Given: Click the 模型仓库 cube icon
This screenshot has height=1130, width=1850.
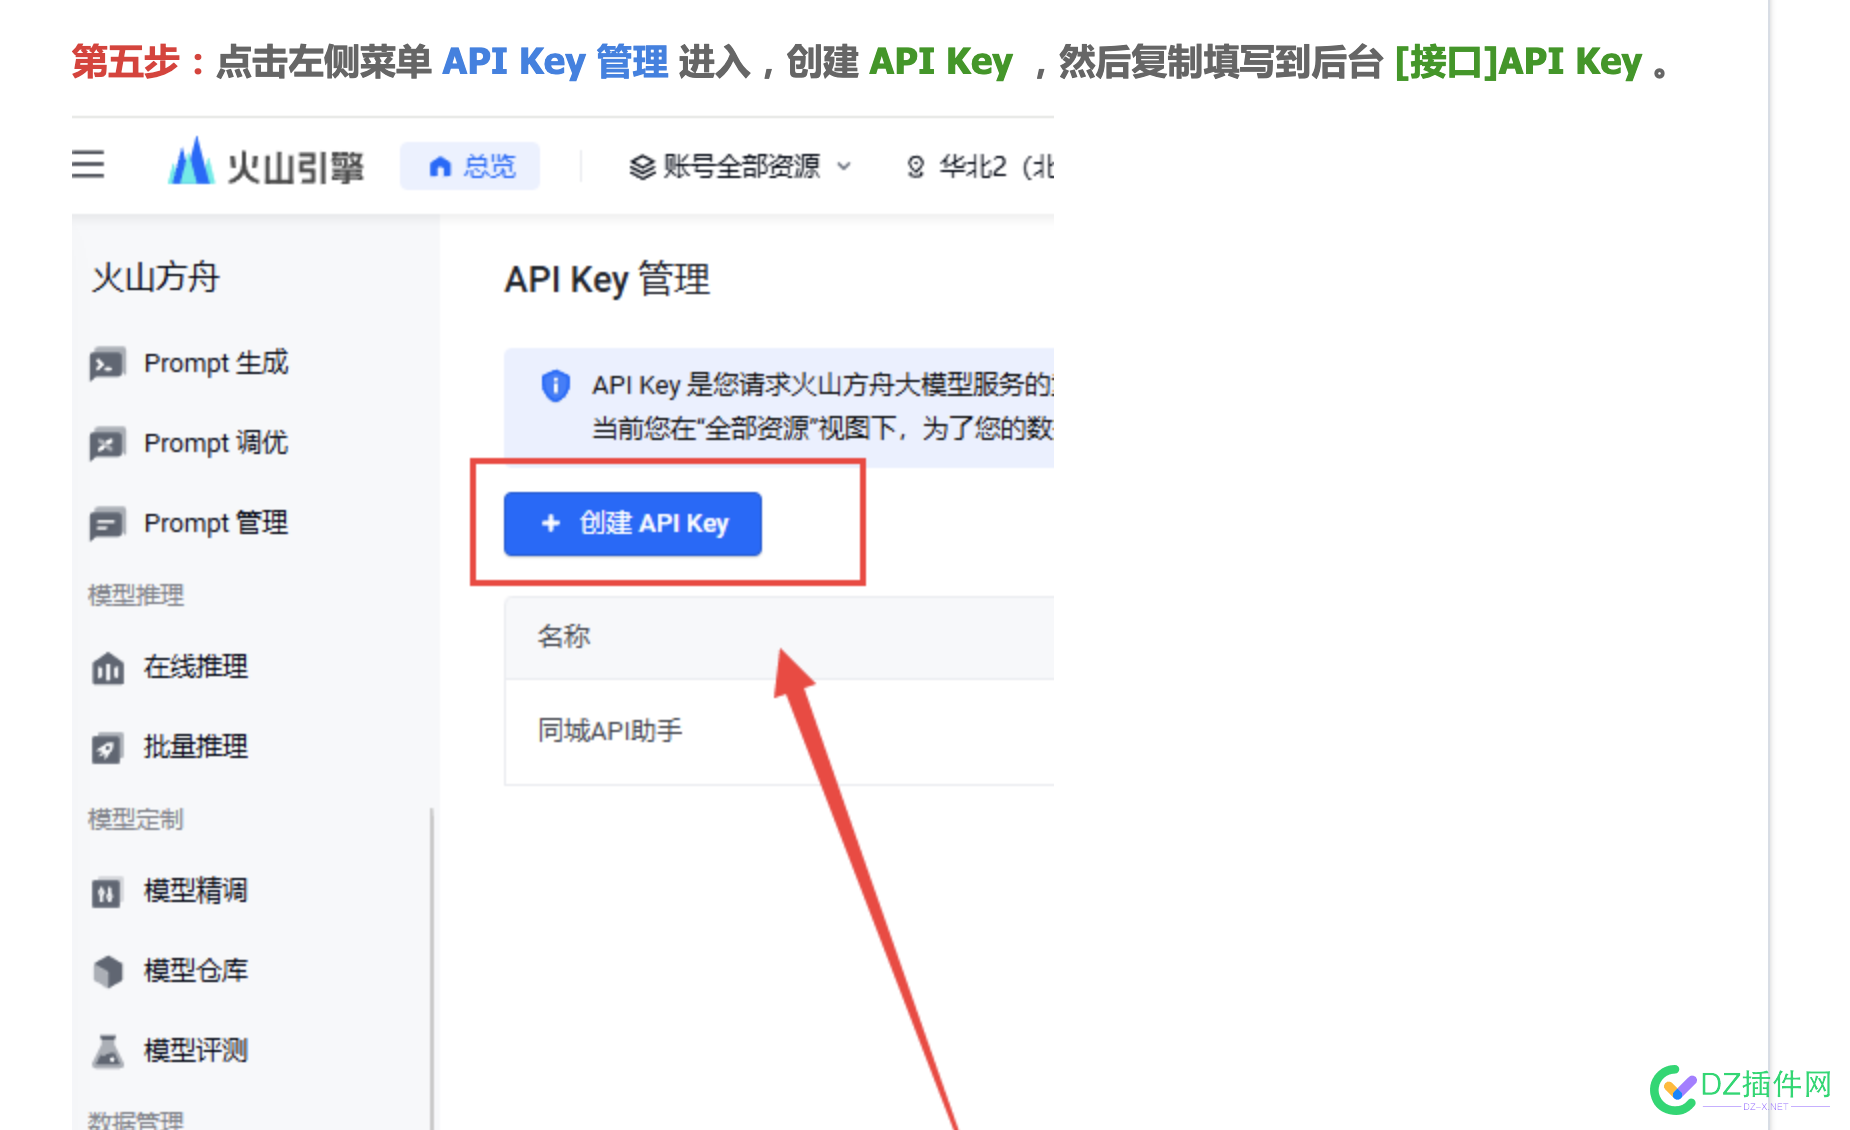Looking at the screenshot, I should pyautogui.click(x=107, y=971).
